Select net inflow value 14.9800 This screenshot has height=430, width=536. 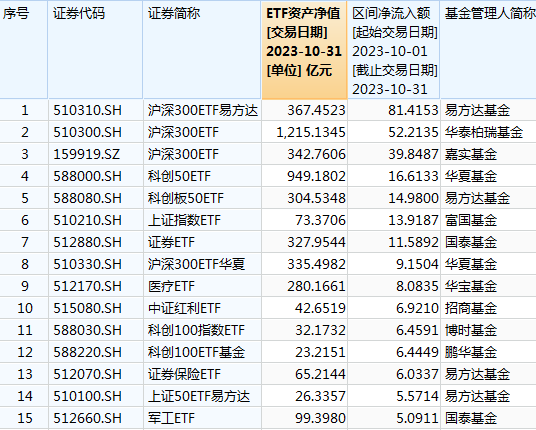click(x=413, y=198)
